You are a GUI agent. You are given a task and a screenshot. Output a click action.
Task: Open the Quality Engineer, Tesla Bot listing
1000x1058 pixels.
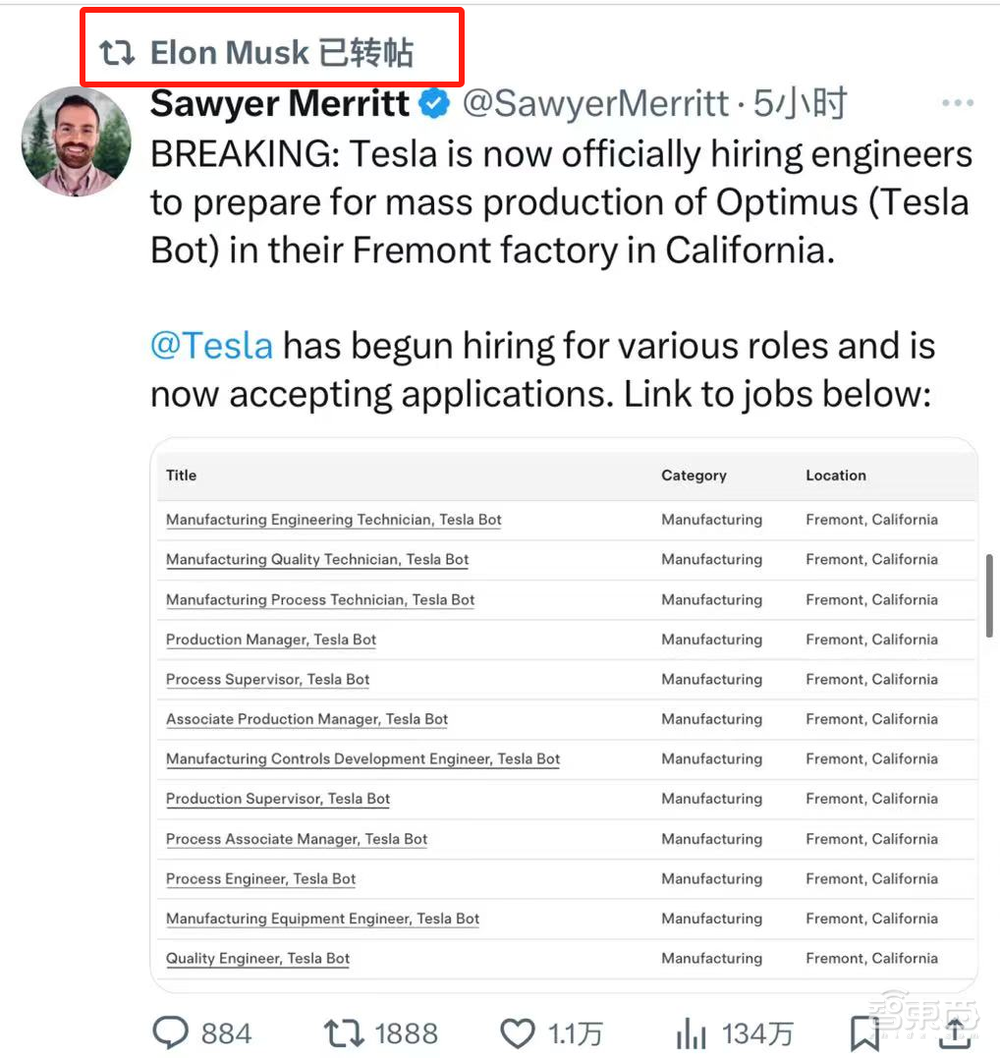258,959
